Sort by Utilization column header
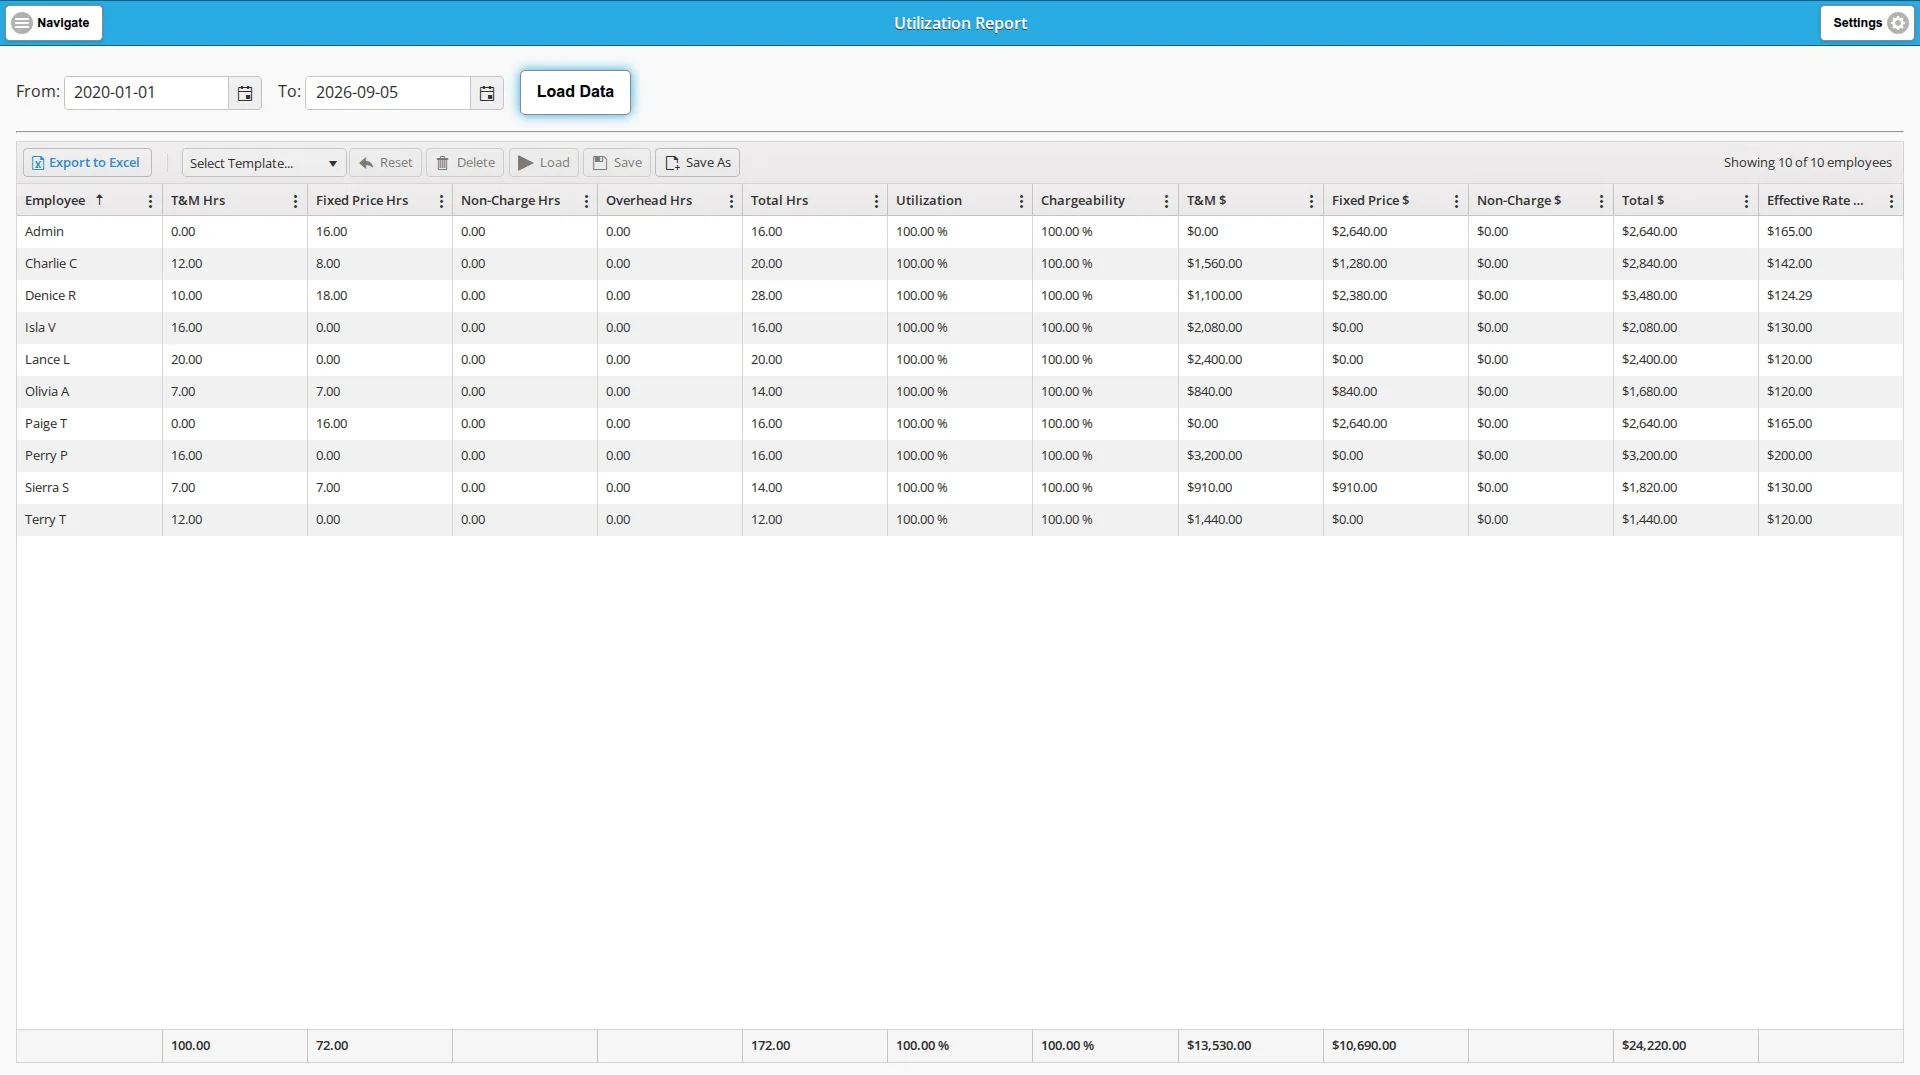 point(929,201)
